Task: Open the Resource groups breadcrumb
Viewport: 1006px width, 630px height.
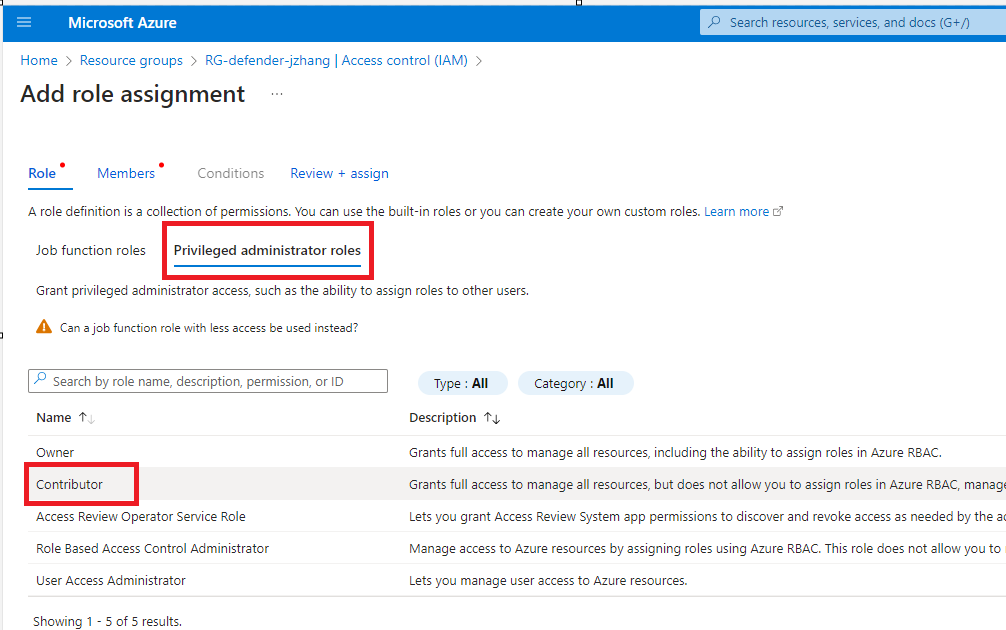Action: (x=131, y=60)
